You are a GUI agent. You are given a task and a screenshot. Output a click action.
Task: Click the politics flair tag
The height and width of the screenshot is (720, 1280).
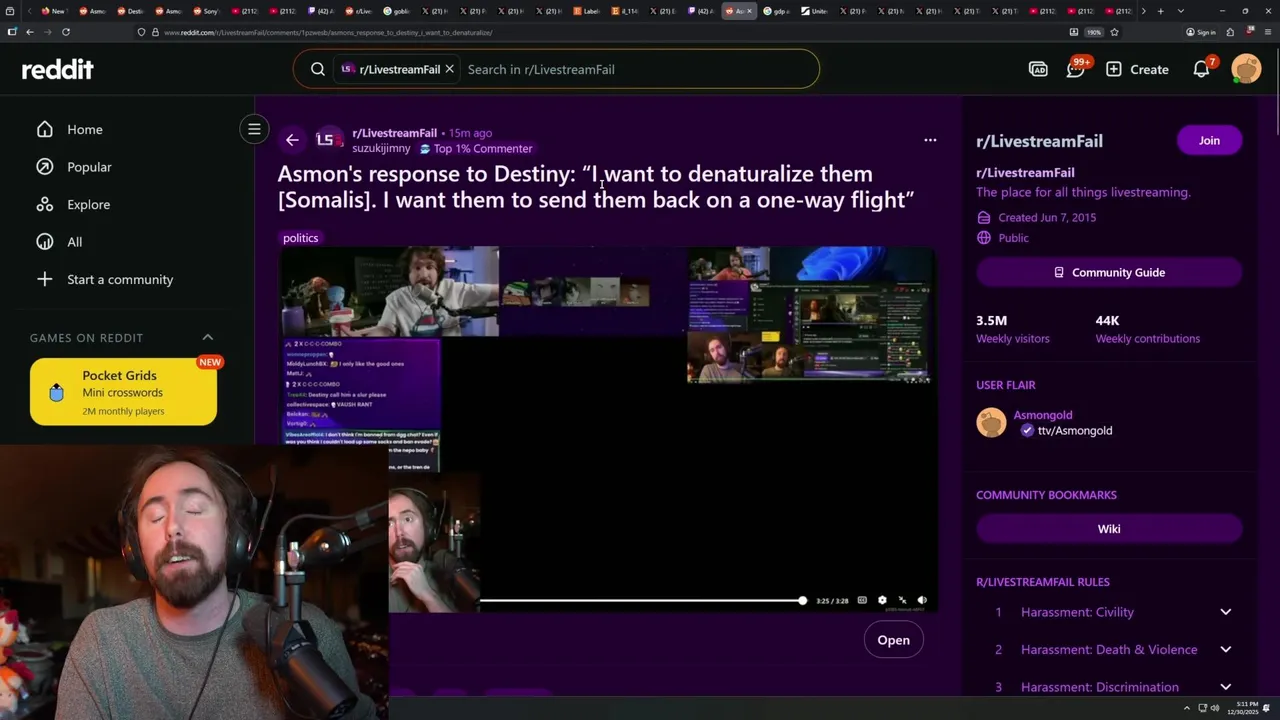300,238
